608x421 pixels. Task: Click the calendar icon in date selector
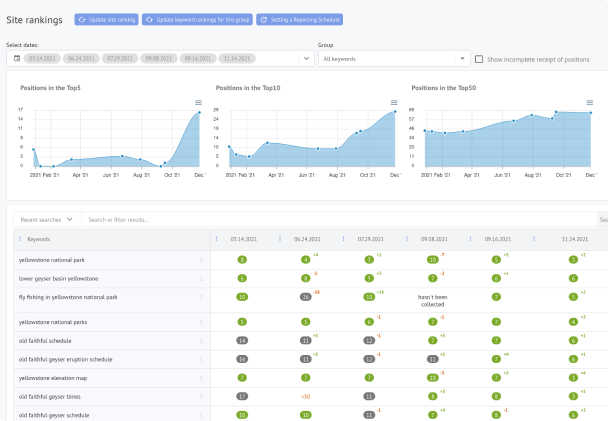[x=17, y=59]
